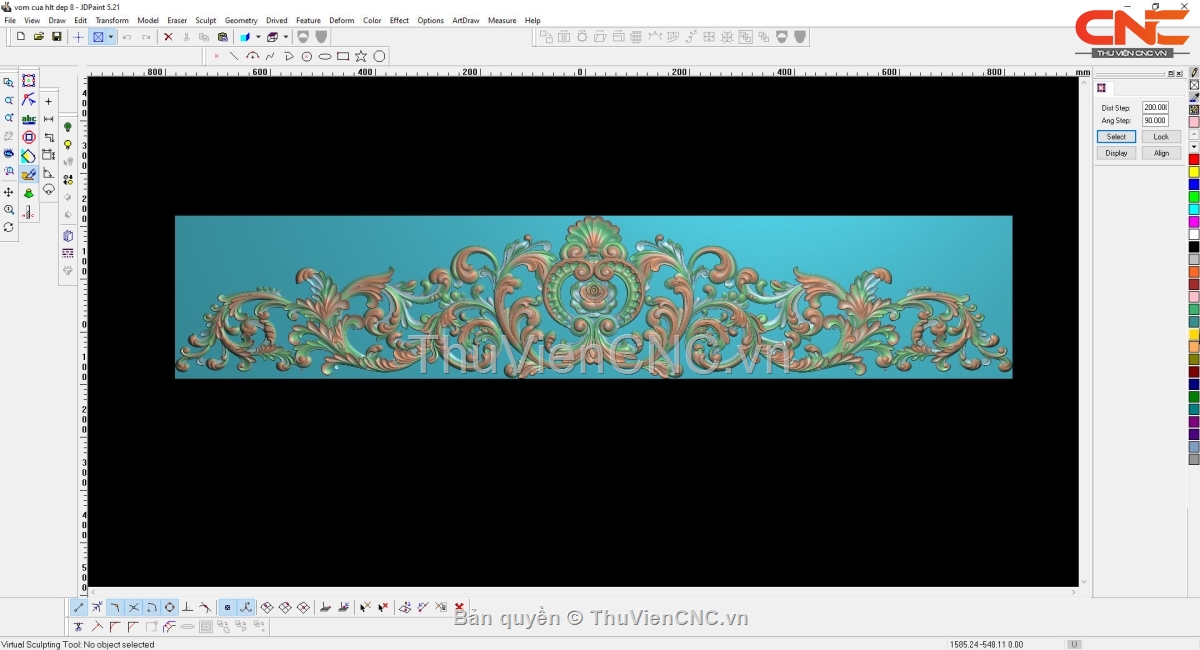Image resolution: width=1200 pixels, height=650 pixels.
Task: Toggle the center snap circle button
Action: point(169,607)
